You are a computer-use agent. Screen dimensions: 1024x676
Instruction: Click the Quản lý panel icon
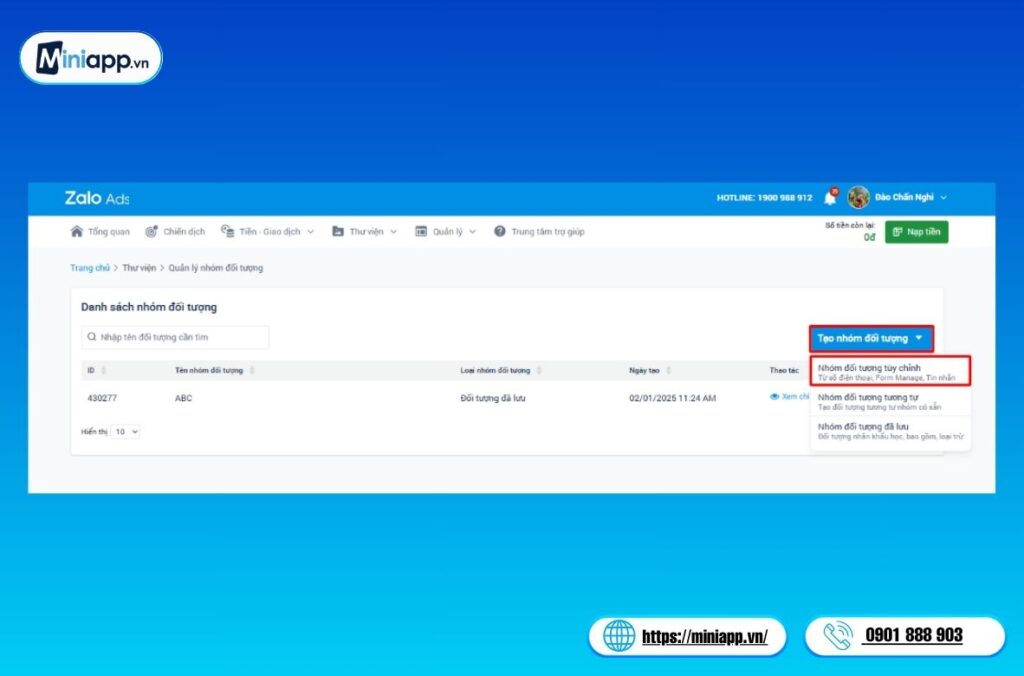[421, 231]
